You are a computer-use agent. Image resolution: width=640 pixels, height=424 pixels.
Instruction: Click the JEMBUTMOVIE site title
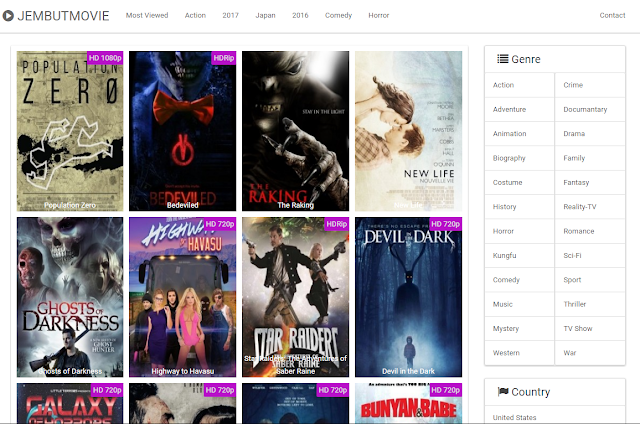[x=63, y=16]
